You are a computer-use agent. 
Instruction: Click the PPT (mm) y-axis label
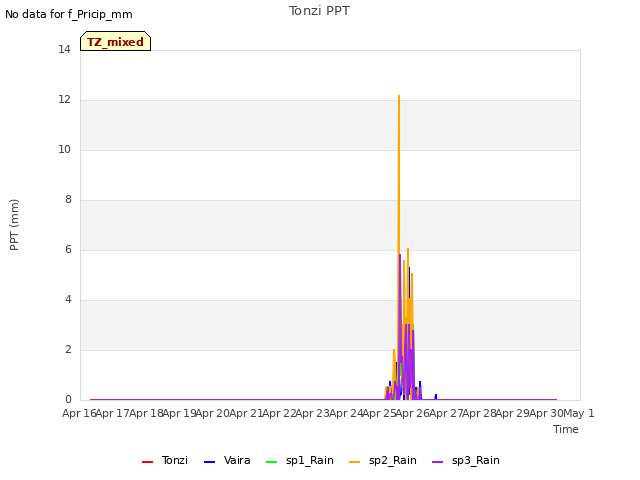(14, 225)
